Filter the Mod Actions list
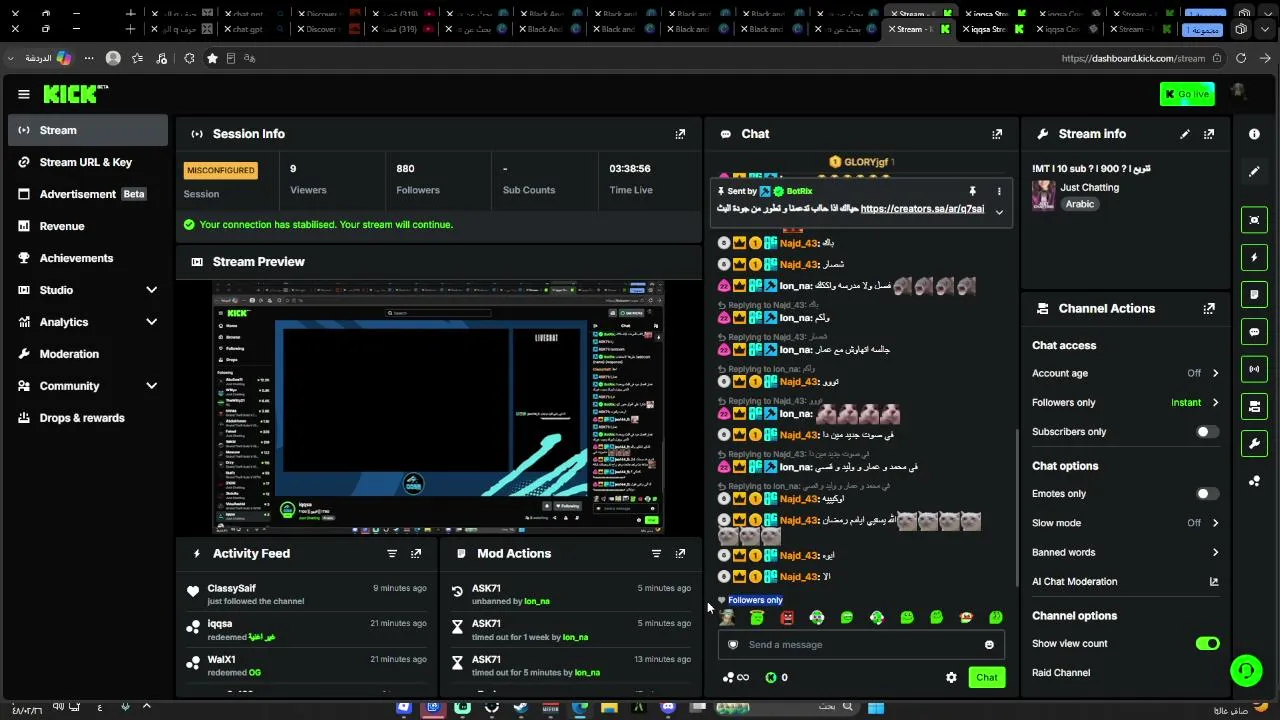1280x720 pixels. (x=656, y=553)
